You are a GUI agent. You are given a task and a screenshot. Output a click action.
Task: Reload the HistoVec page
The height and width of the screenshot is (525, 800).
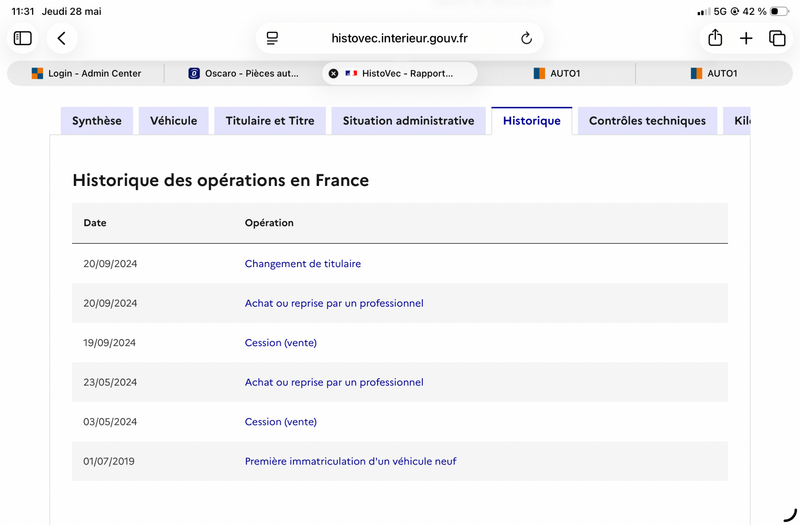pos(526,38)
